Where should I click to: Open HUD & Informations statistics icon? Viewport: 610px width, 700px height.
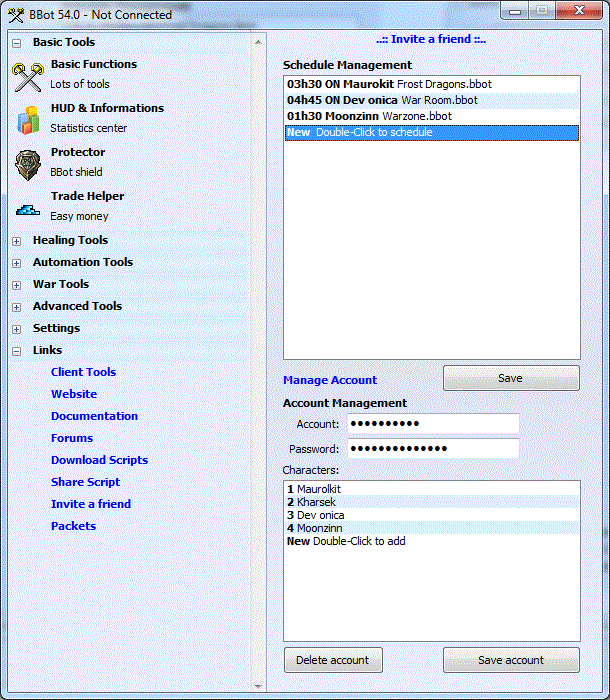[x=27, y=119]
